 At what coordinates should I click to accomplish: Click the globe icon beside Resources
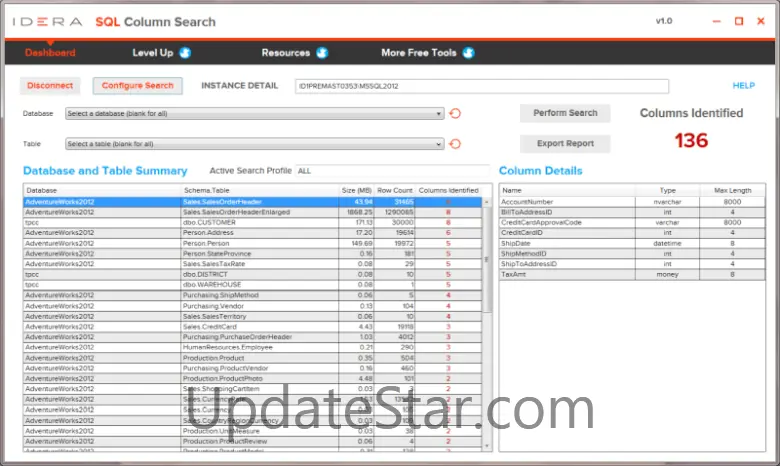coord(322,53)
